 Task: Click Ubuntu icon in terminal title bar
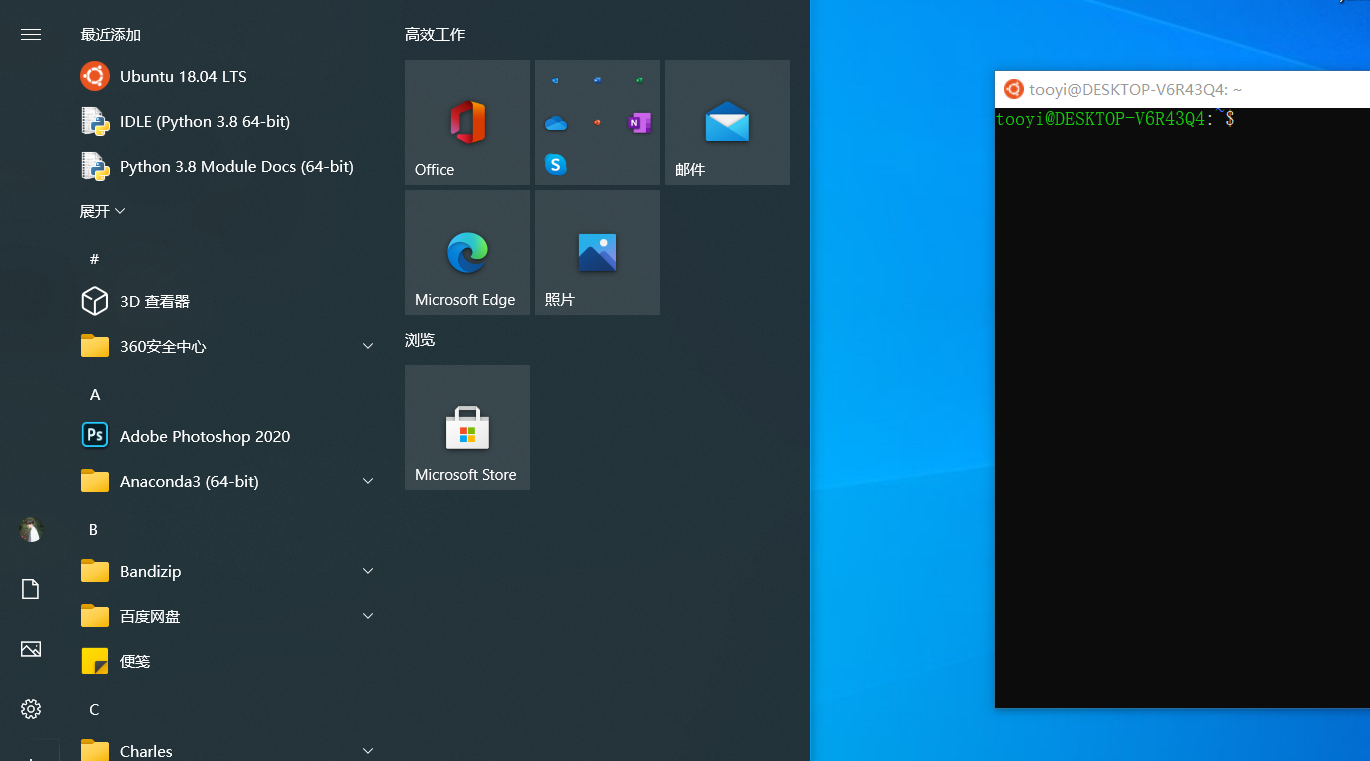pos(1013,89)
